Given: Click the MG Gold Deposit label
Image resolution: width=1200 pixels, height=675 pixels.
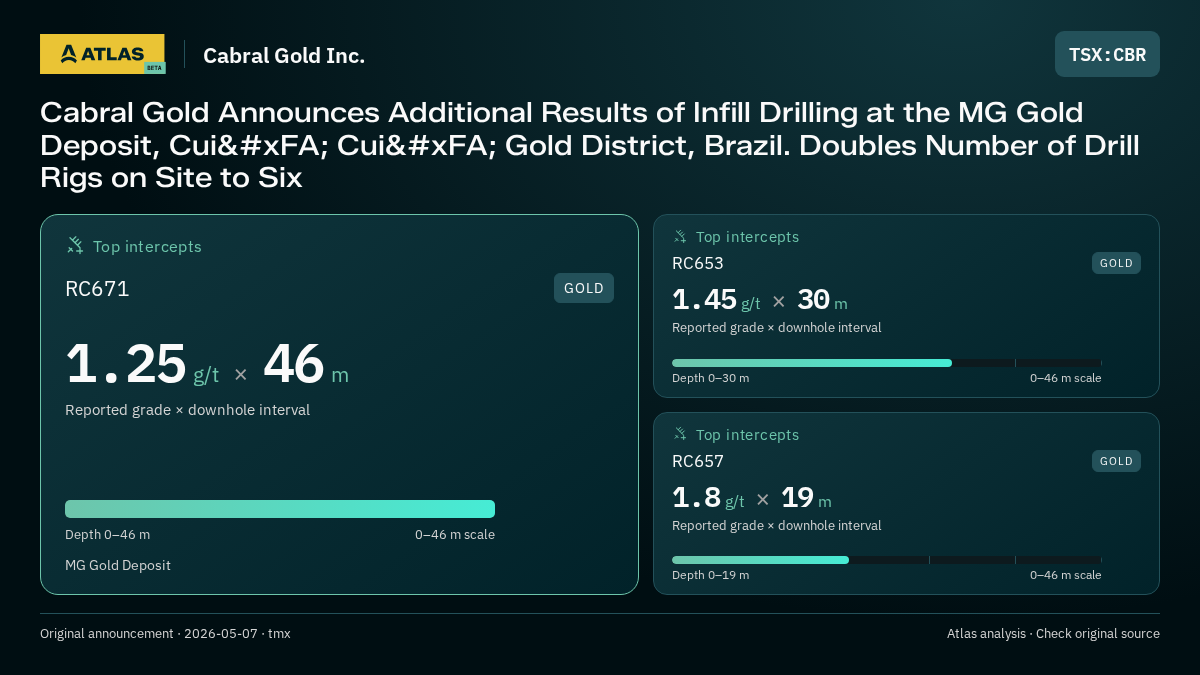Looking at the screenshot, I should pos(118,565).
